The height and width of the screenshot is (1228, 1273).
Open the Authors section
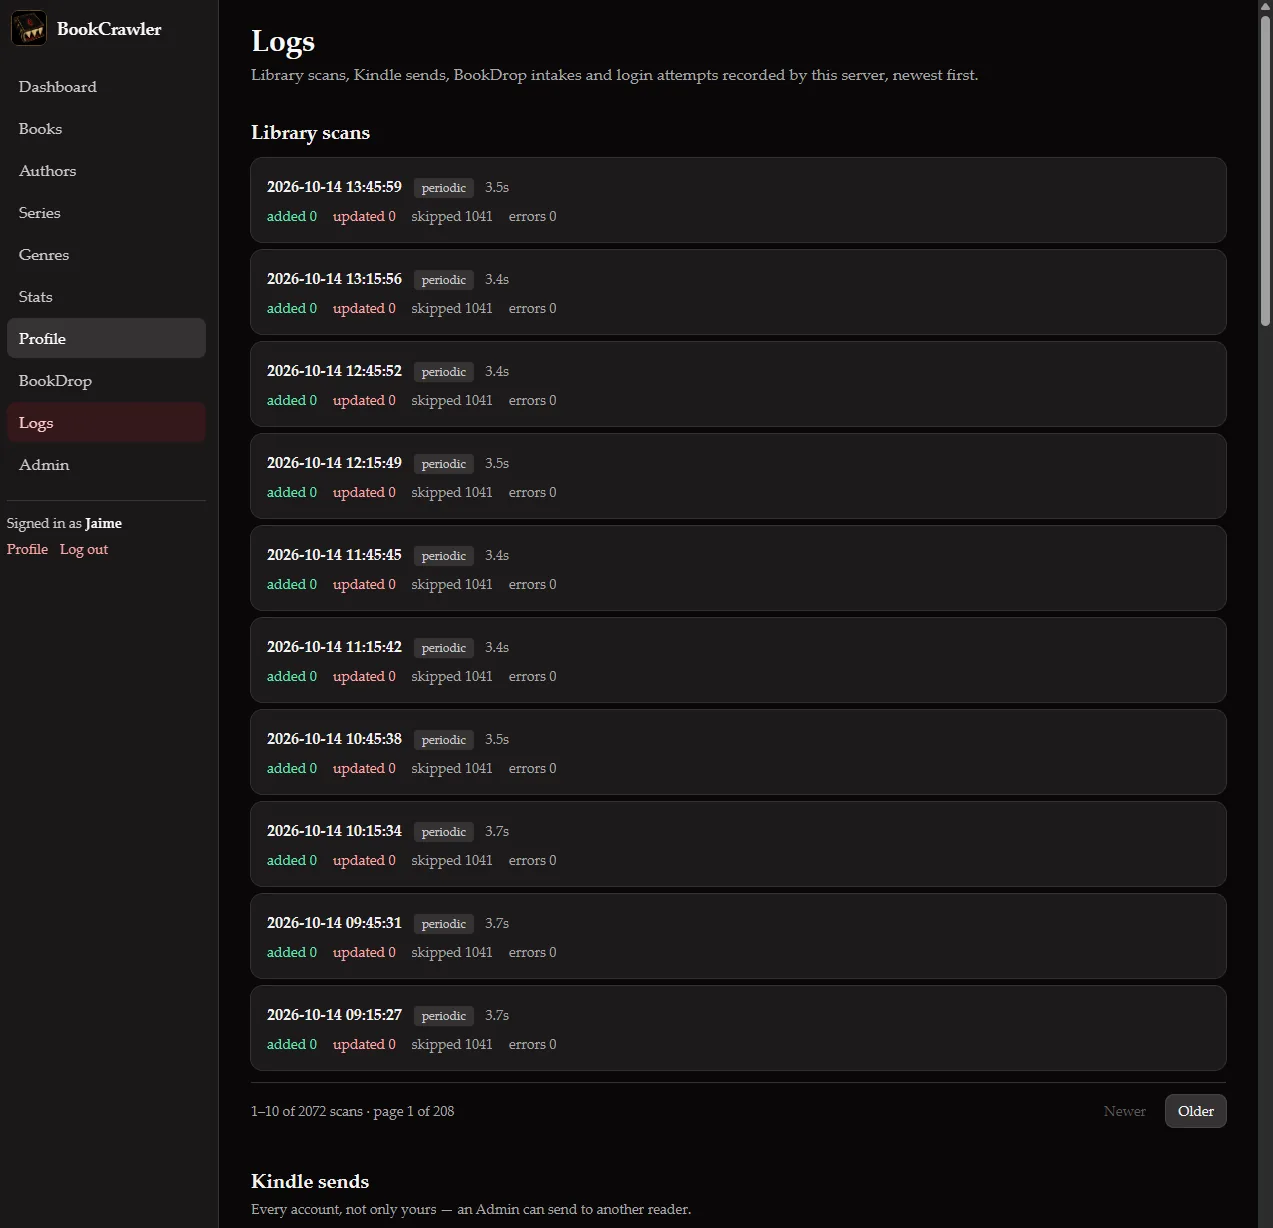(106, 171)
